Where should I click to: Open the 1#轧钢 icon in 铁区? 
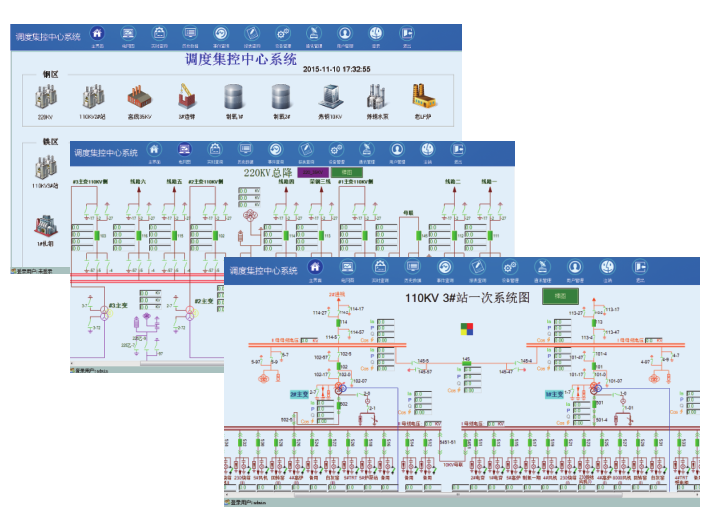tap(44, 226)
